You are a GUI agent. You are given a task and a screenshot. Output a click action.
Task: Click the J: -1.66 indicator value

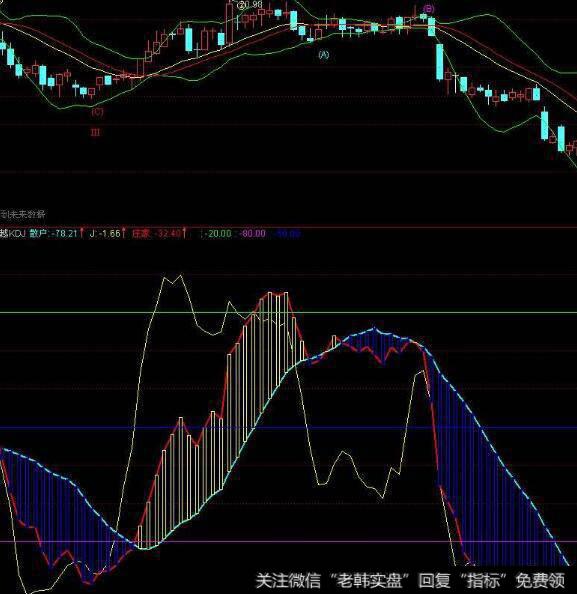pos(105,233)
